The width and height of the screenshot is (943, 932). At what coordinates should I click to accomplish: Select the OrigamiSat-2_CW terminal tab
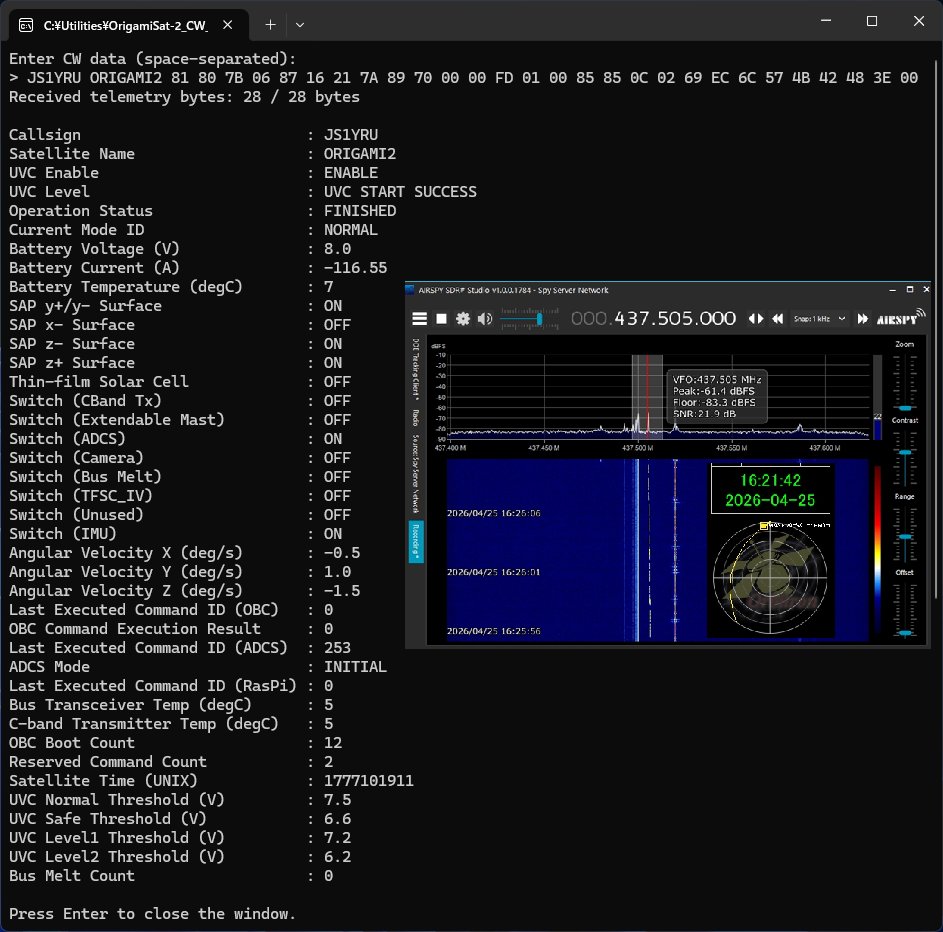[124, 25]
